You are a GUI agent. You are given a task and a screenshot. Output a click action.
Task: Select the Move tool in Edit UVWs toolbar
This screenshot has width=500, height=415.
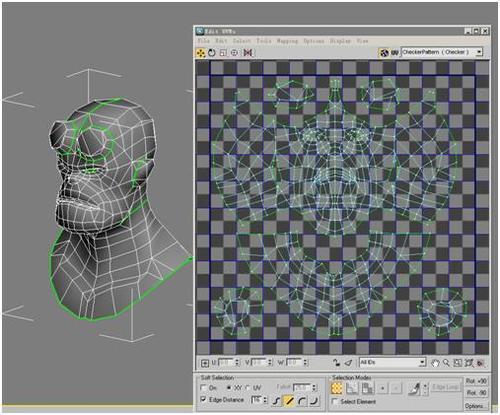[201, 53]
